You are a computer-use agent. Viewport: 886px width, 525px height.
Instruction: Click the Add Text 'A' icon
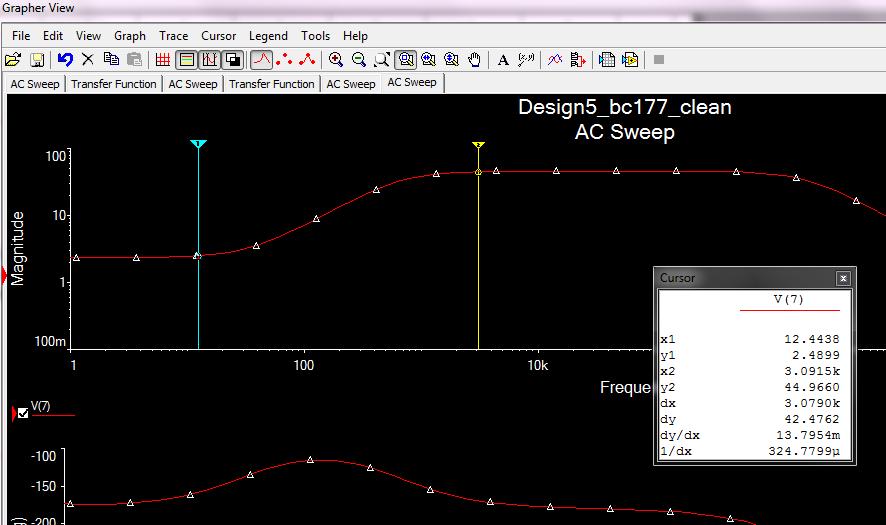(x=503, y=60)
